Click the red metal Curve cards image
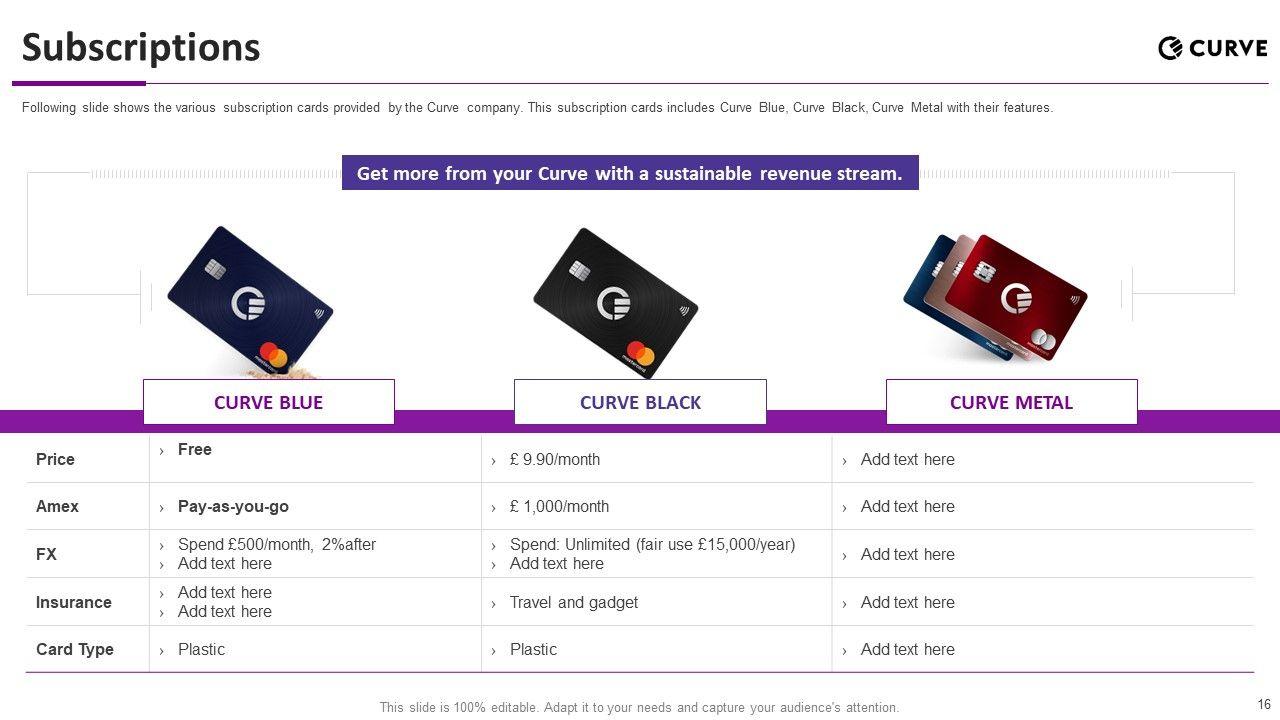Viewport: 1280px width, 720px height. (996, 298)
